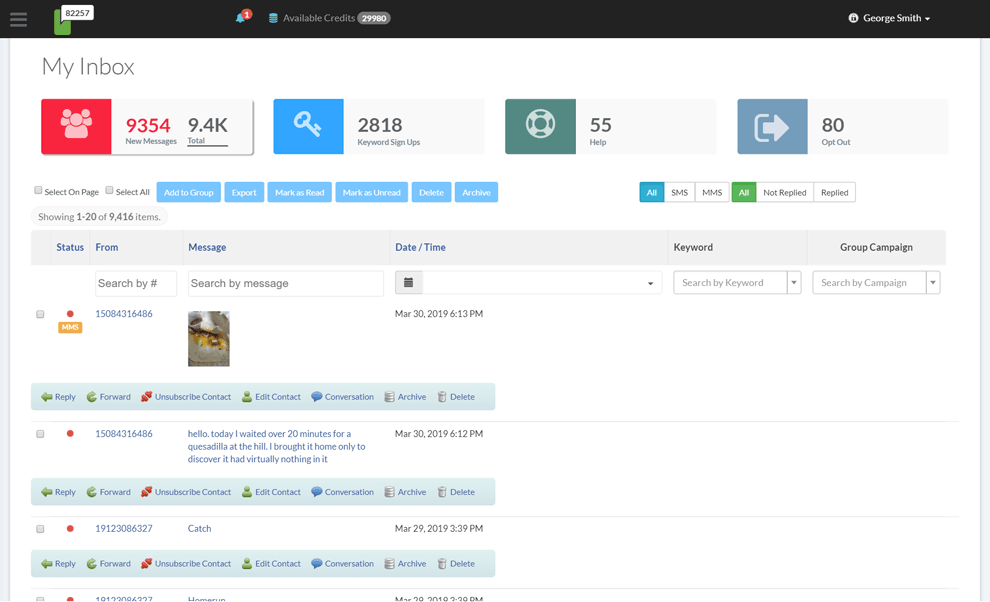The width and height of the screenshot is (990, 602).
Task: Click the Mark as Read button
Action: point(300,193)
